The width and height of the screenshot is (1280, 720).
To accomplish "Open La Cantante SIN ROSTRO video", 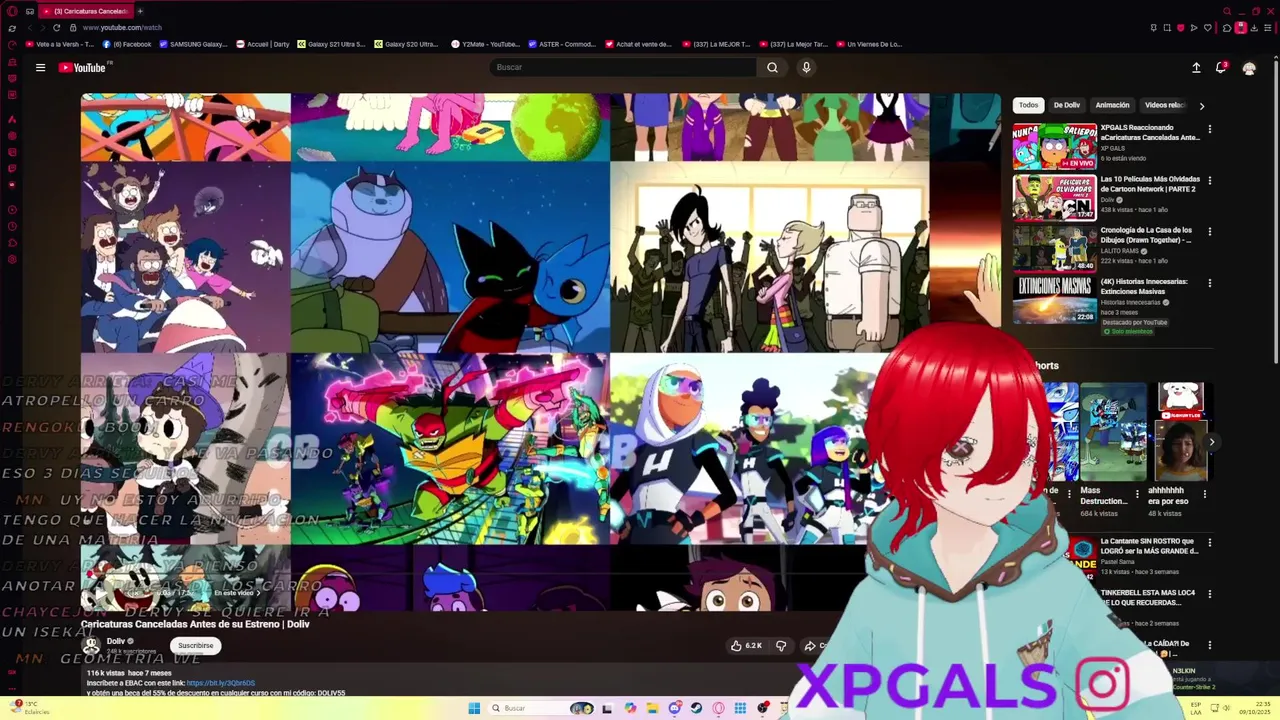I will coord(1149,546).
